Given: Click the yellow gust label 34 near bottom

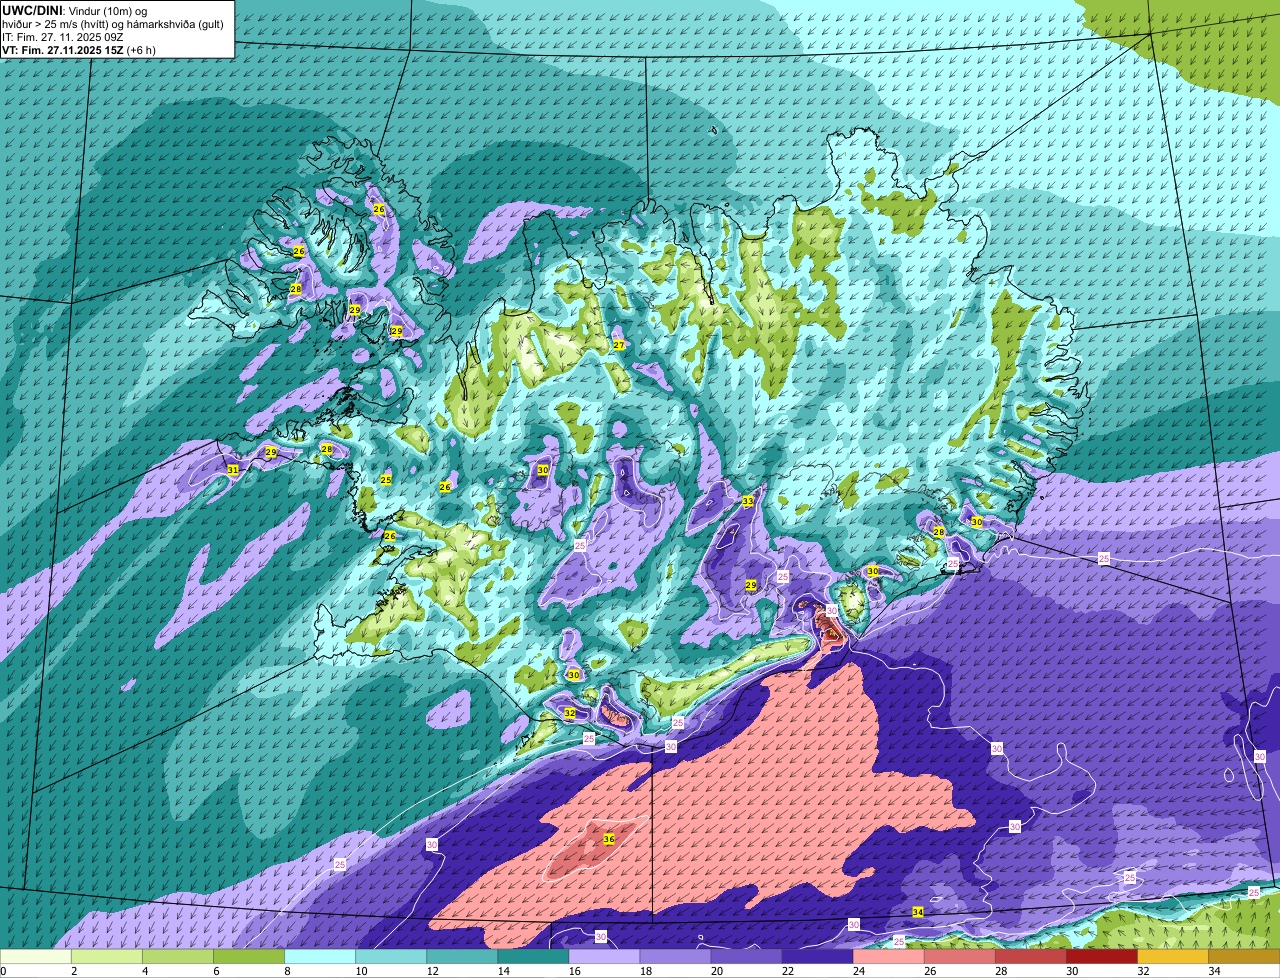Looking at the screenshot, I should coord(918,911).
